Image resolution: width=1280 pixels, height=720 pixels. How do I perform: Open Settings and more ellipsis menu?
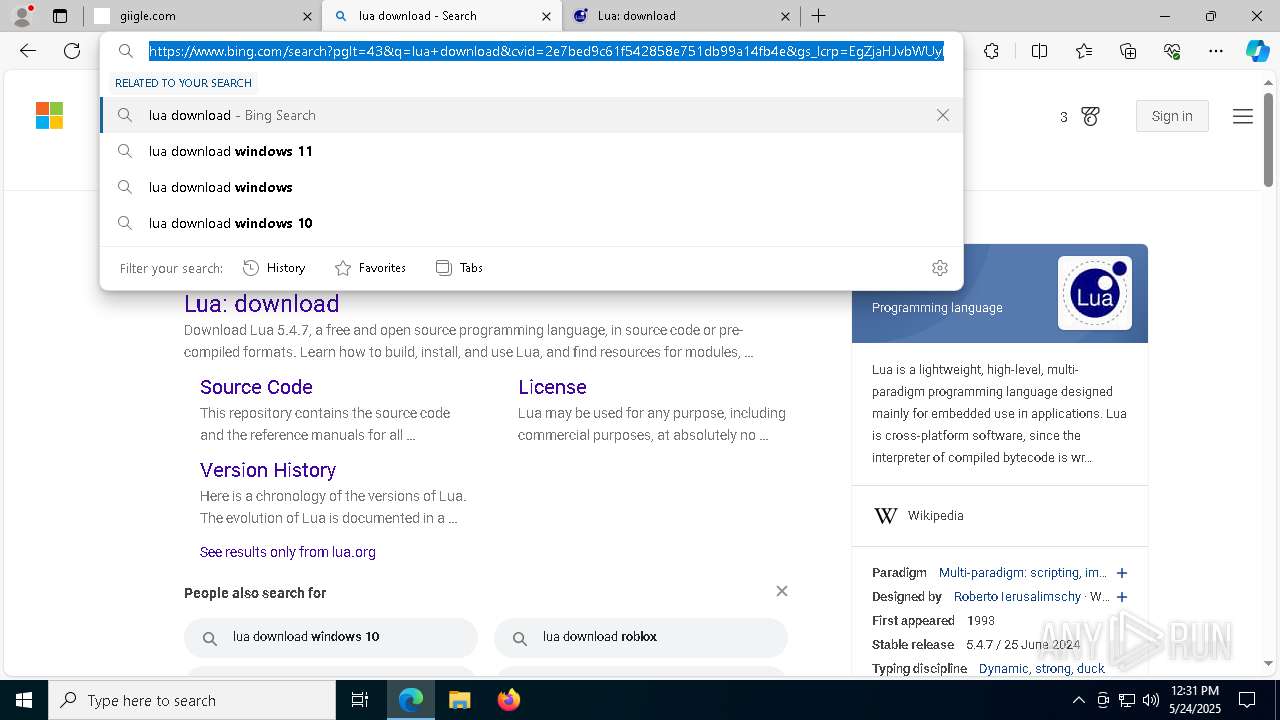[x=1216, y=51]
